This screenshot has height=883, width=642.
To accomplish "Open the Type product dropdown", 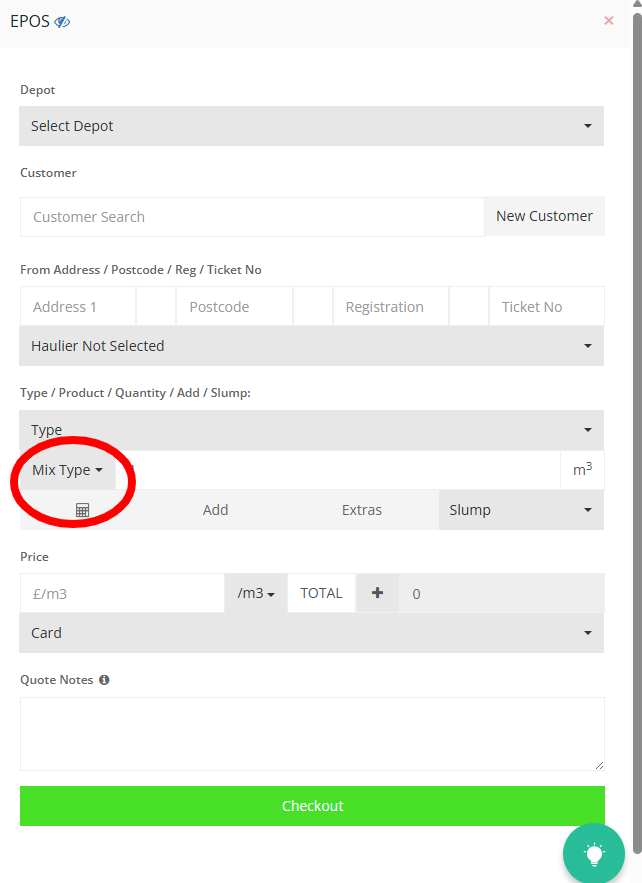I will [311, 430].
